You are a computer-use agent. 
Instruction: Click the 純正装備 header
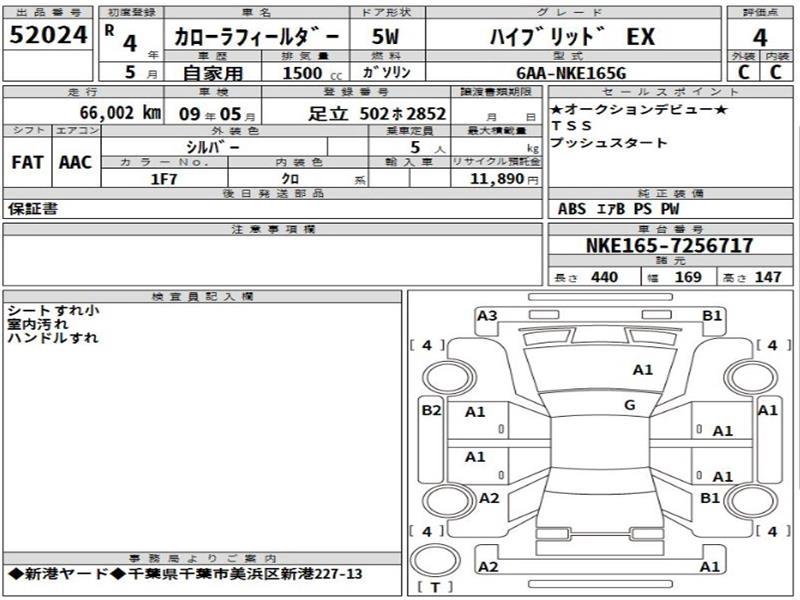[670, 193]
